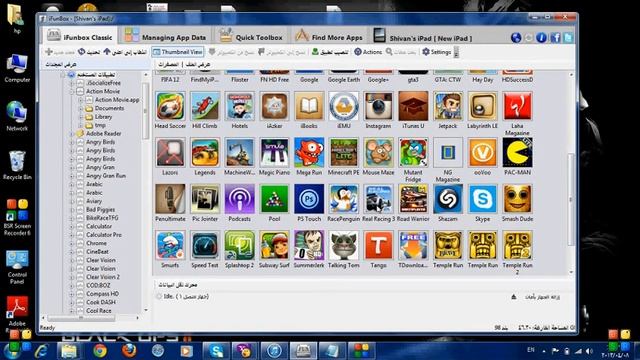Open Shivan's iPad tab
Image resolution: width=640 pixels, height=360 pixels.
tap(423, 37)
